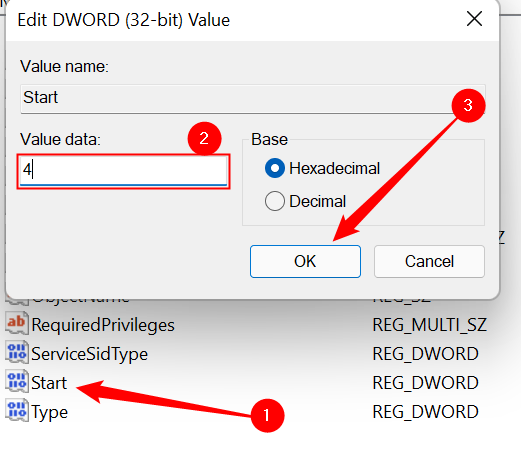Click the Type DWORD icon

(17, 411)
